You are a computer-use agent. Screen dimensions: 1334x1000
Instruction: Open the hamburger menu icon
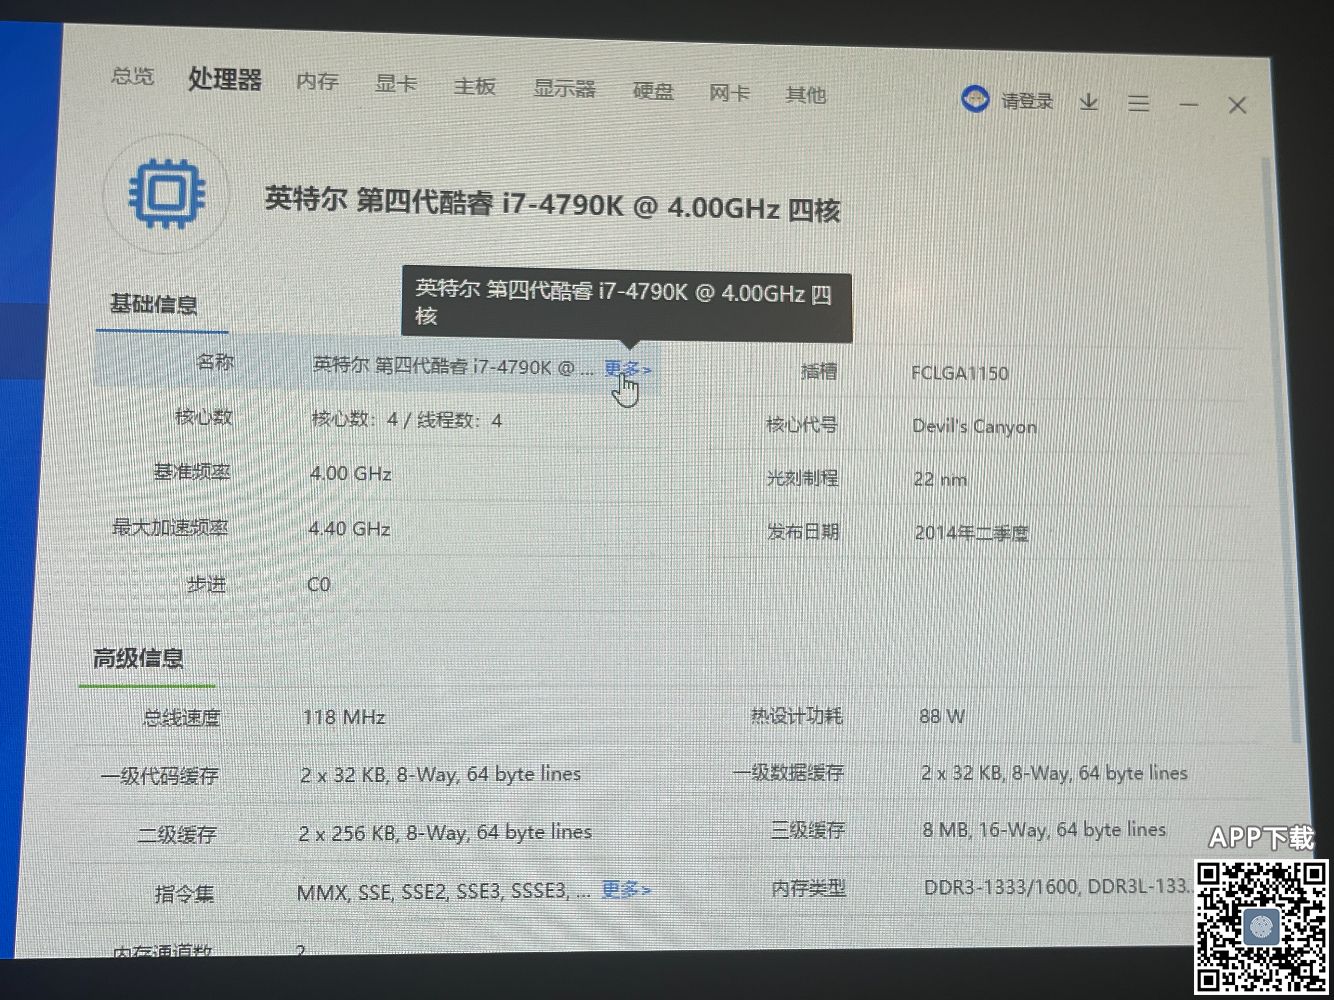pyautogui.click(x=1138, y=103)
